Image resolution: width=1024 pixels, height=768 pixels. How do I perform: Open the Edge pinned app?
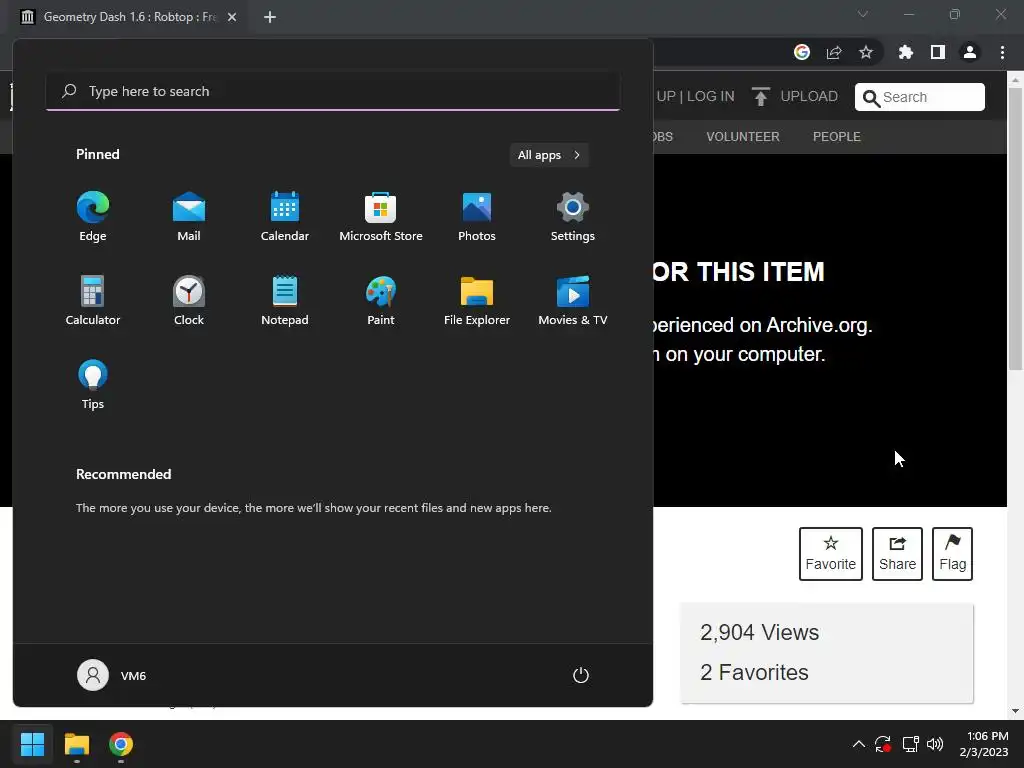pos(93,217)
